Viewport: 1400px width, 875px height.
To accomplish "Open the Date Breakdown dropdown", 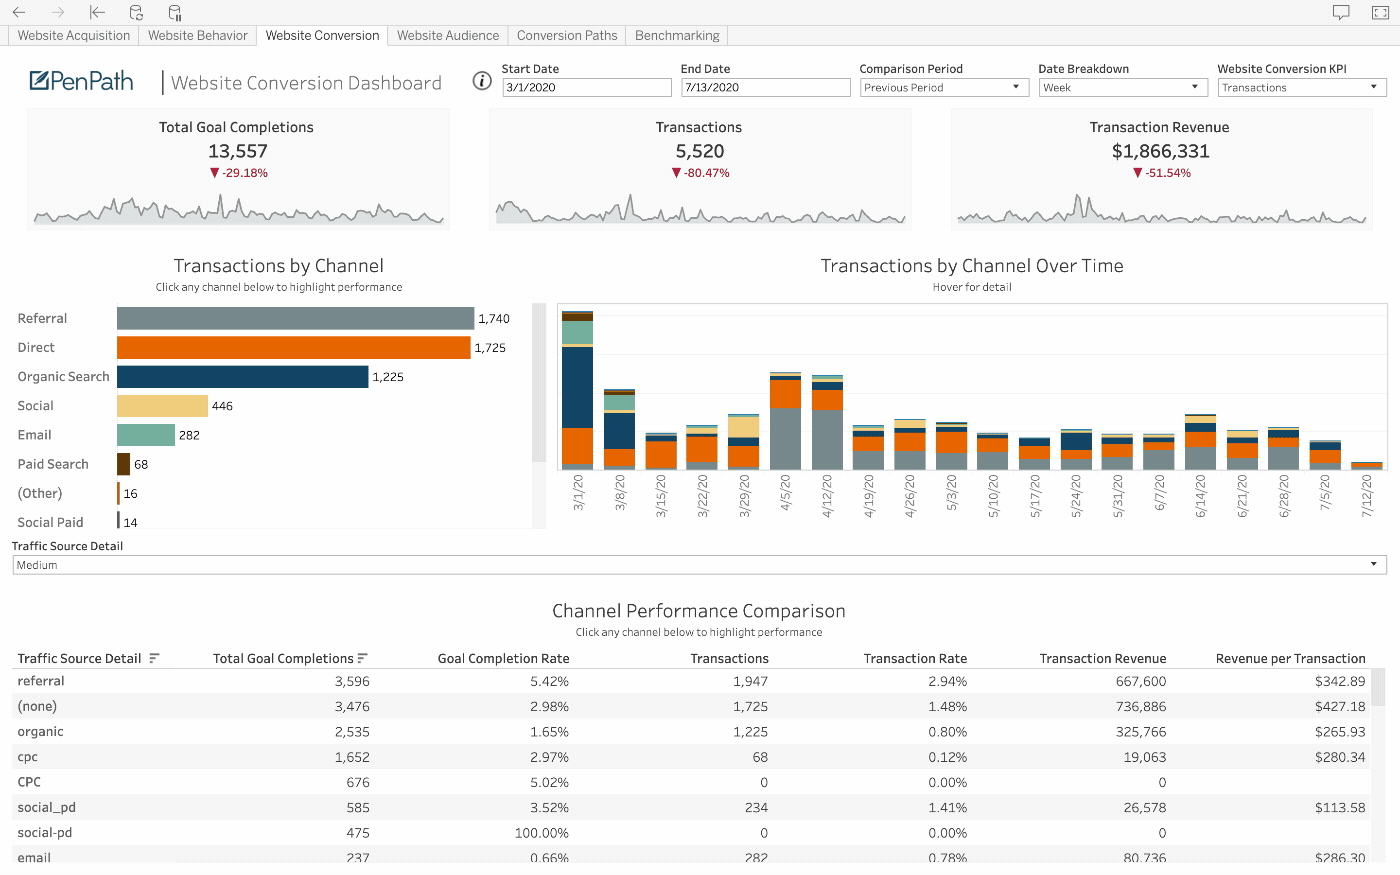I will (1123, 87).
